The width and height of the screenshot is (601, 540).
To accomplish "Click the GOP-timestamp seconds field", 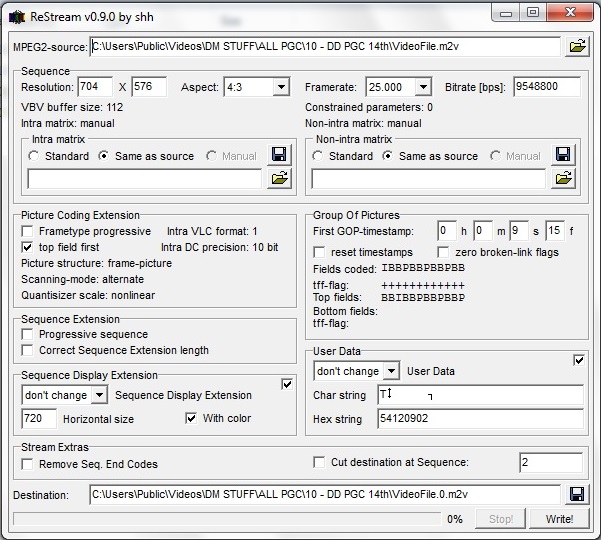I will (519, 231).
